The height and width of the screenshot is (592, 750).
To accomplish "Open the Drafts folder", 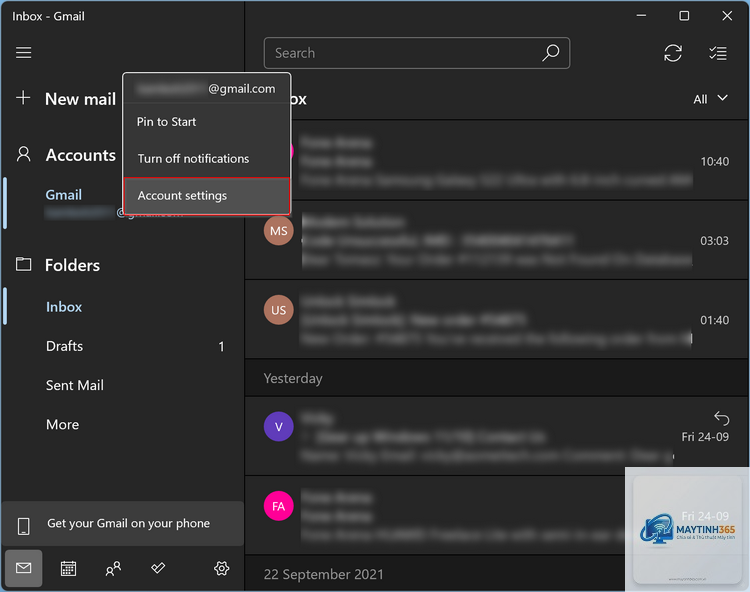I will pos(64,346).
